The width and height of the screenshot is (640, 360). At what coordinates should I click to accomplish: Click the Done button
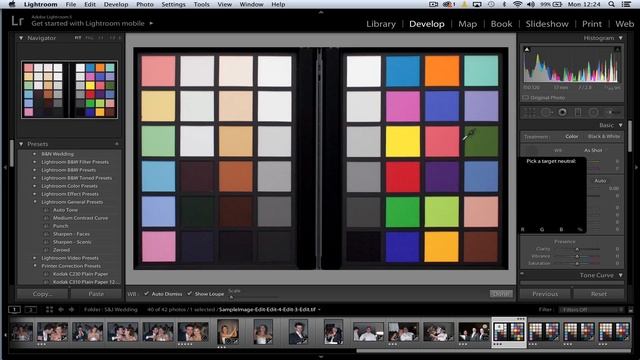[x=501, y=293]
